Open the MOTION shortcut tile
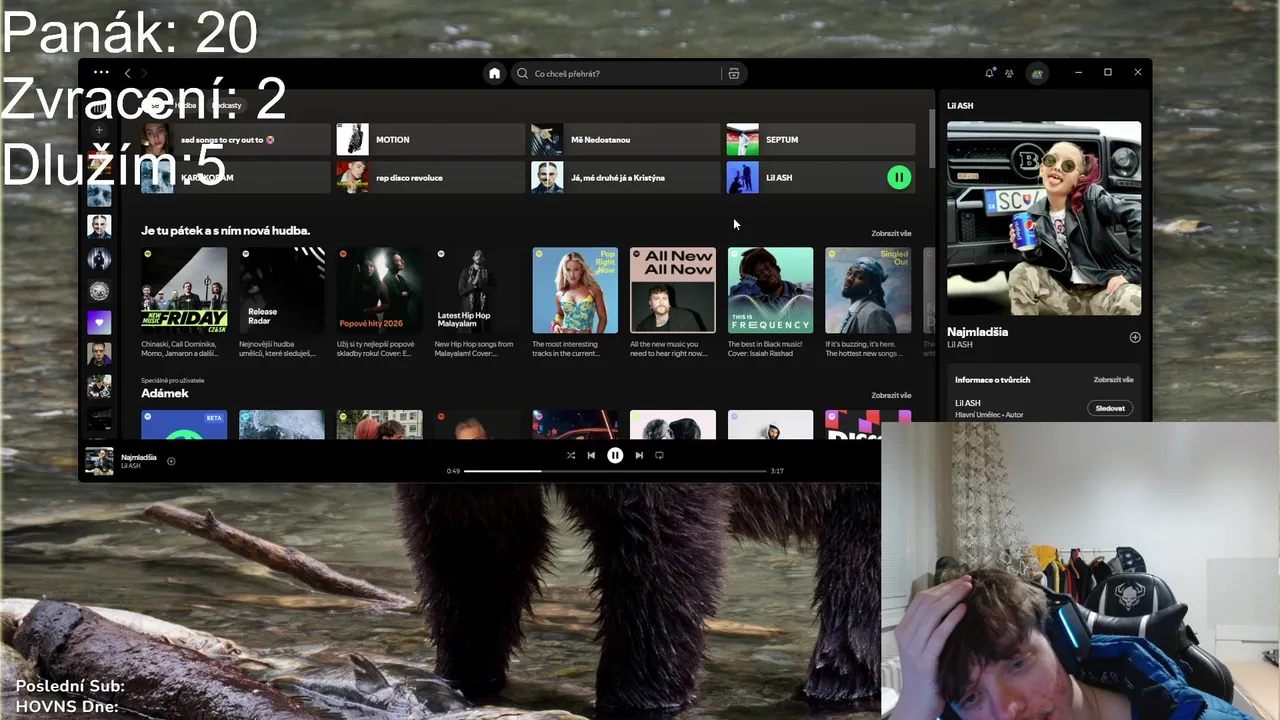Viewport: 1280px width, 720px height. click(x=430, y=139)
